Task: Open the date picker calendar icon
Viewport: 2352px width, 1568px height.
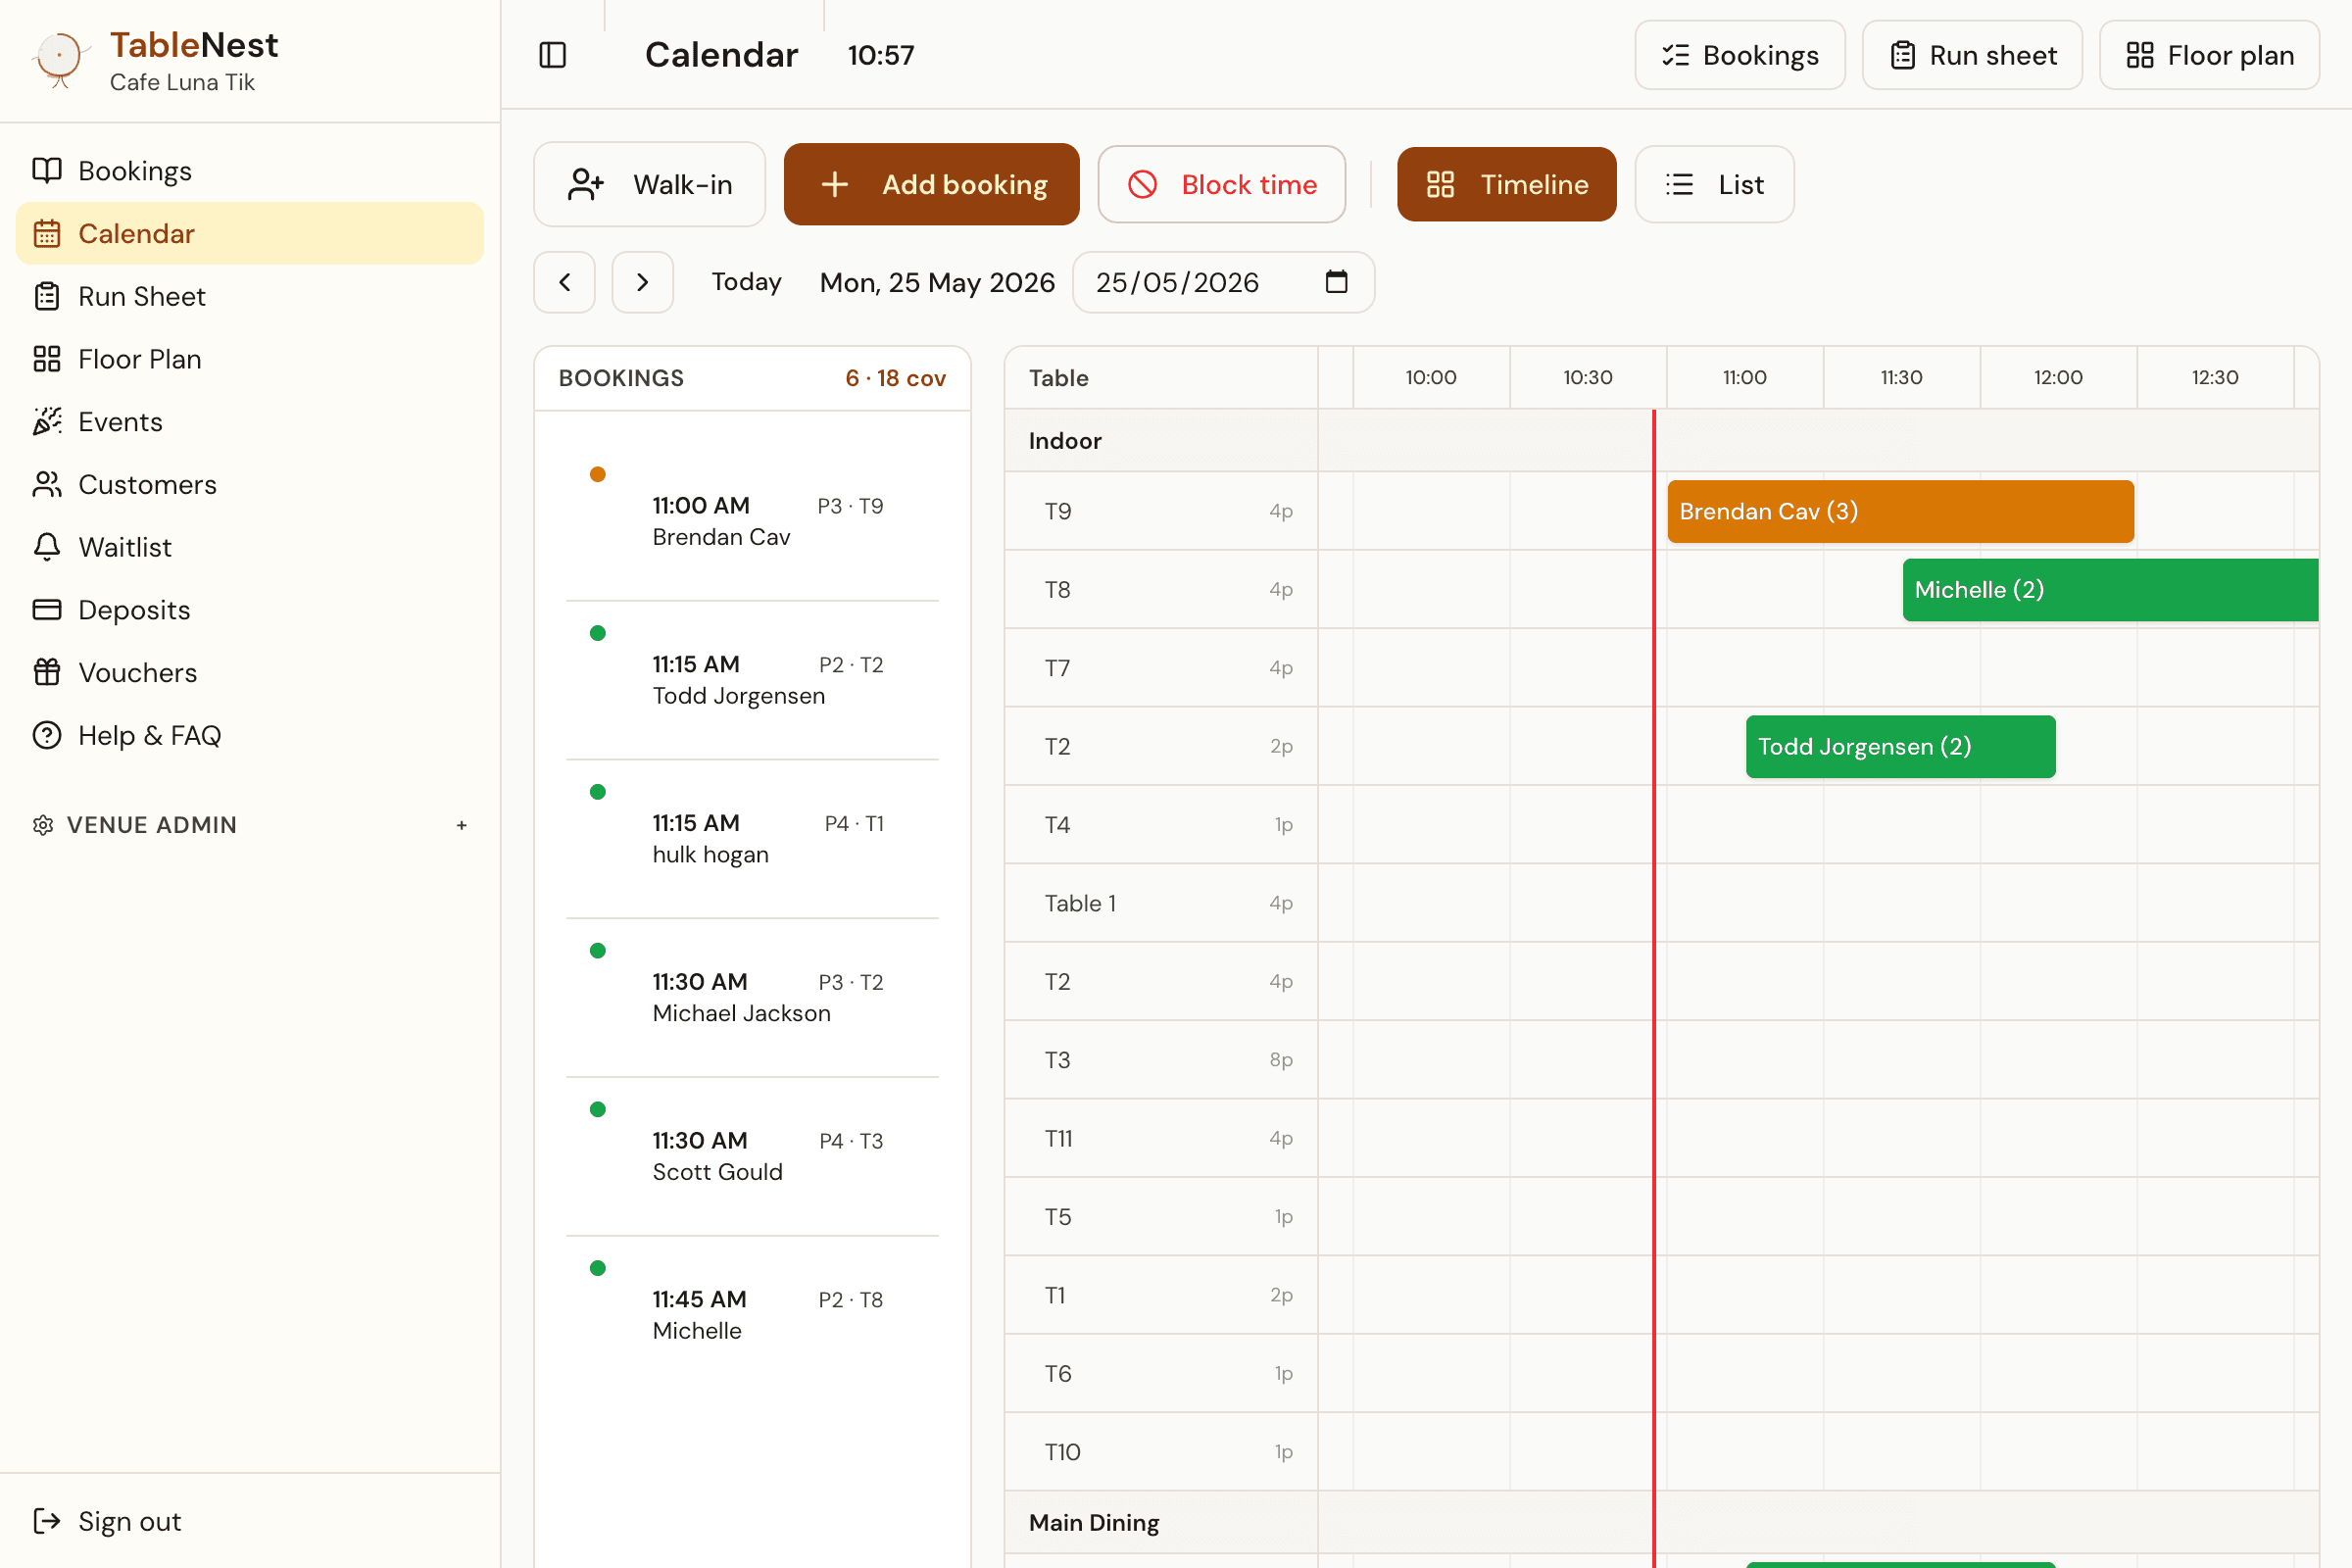Action: (x=1337, y=282)
